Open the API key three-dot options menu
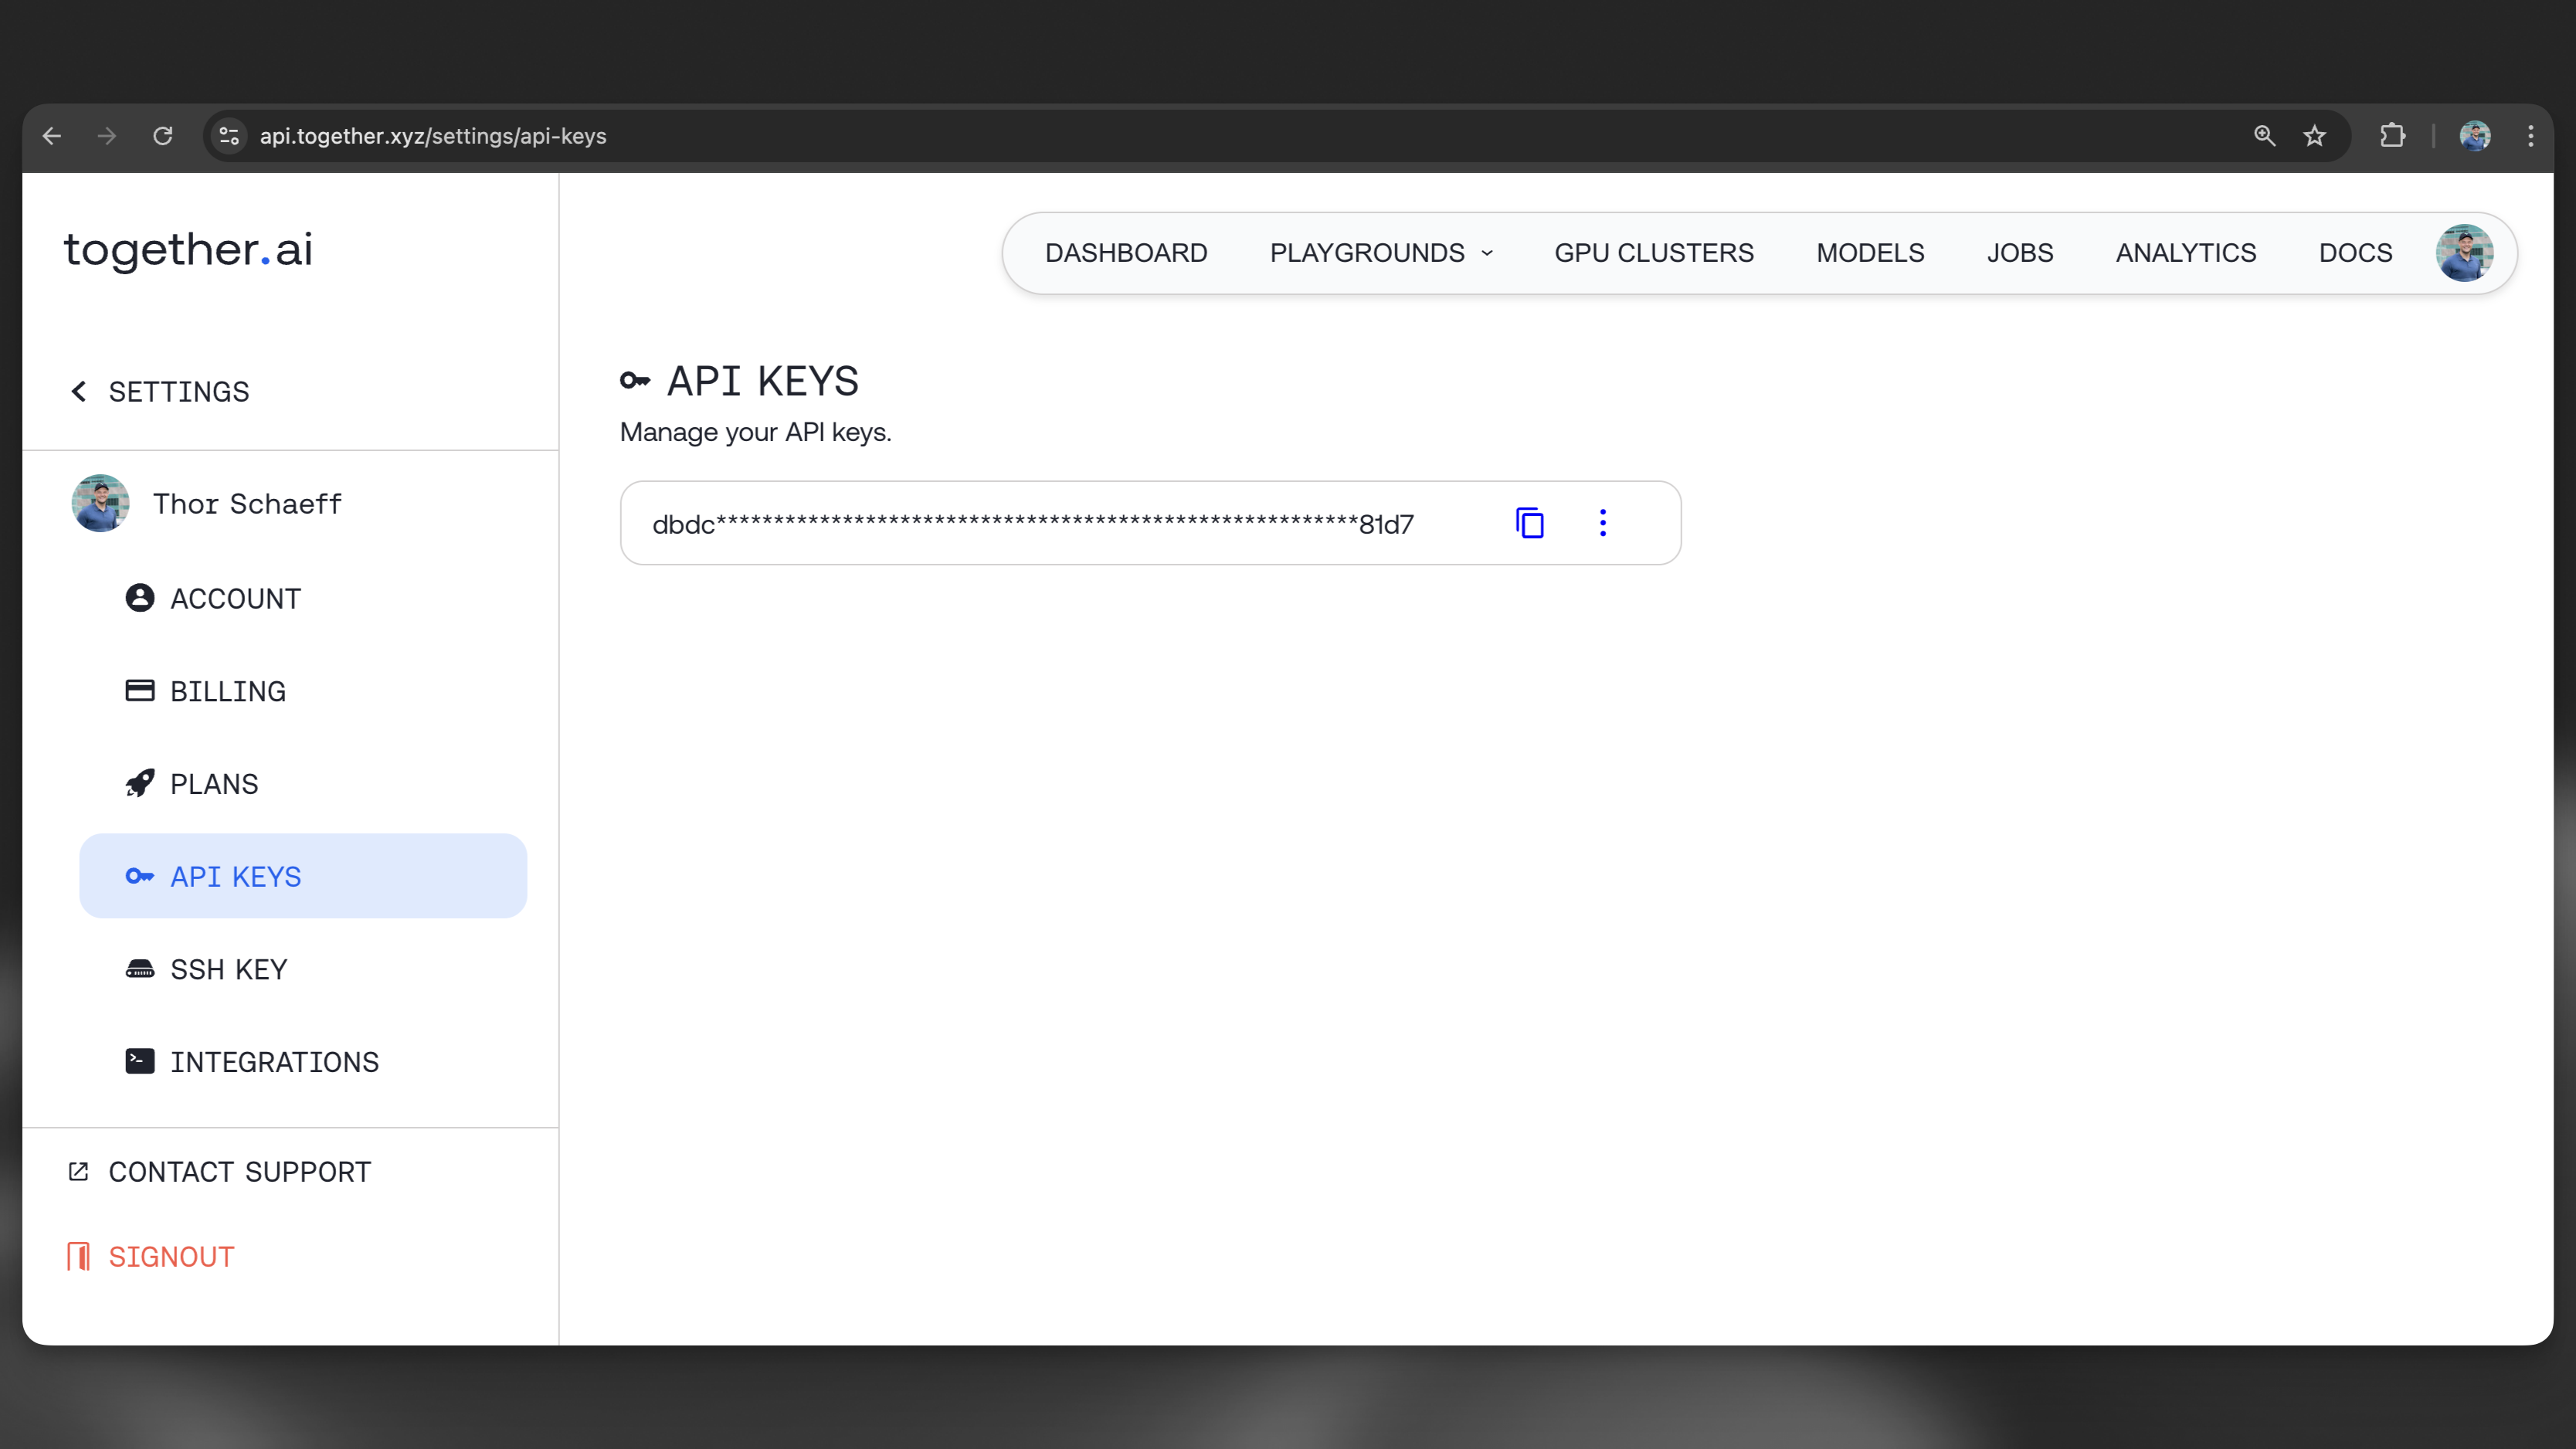The width and height of the screenshot is (2576, 1449). (x=1602, y=523)
